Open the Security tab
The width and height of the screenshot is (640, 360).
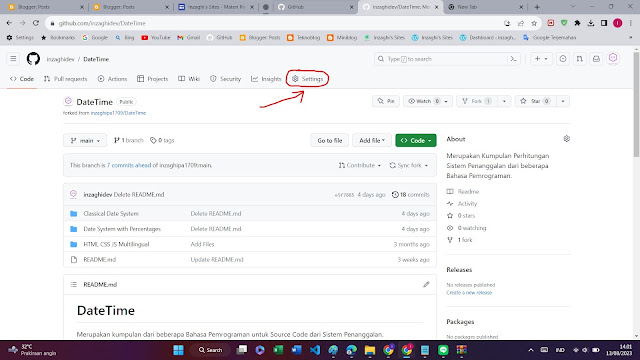point(225,79)
